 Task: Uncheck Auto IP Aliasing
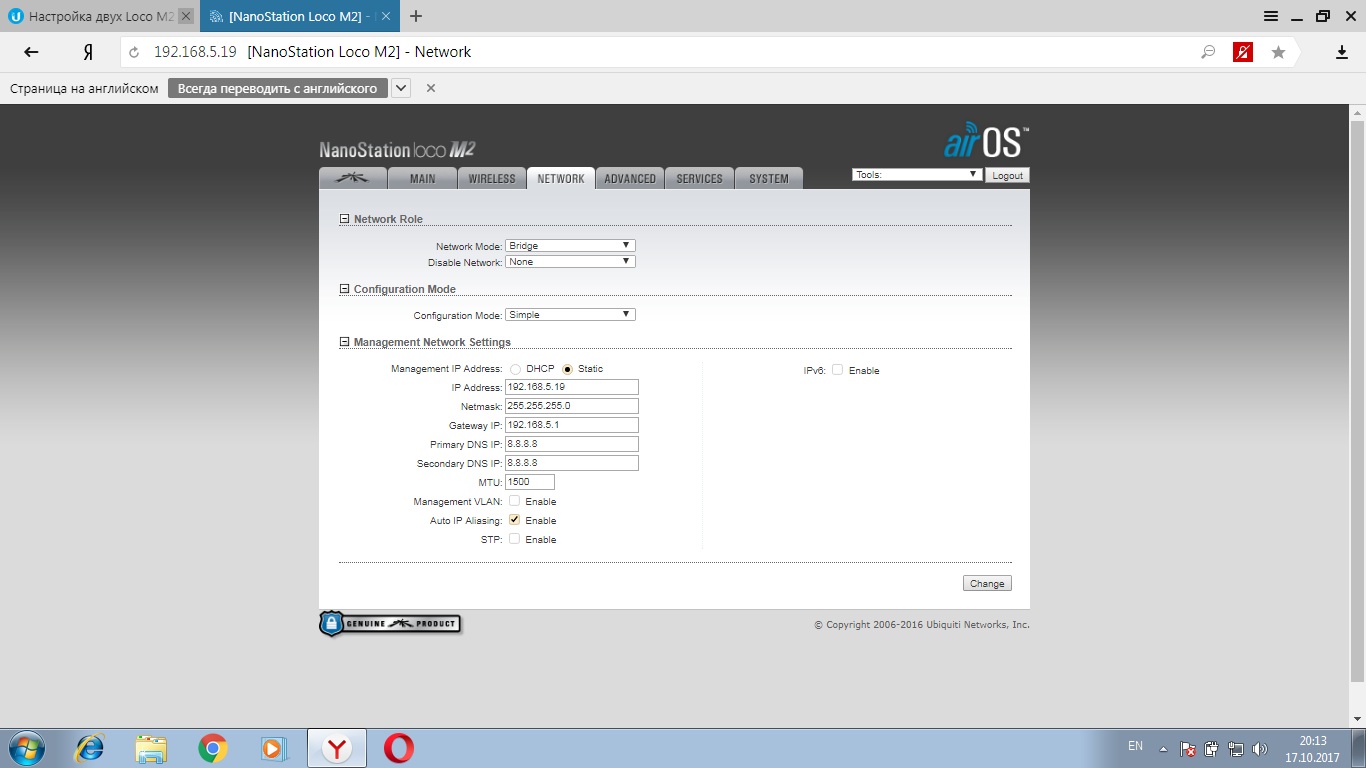pyautogui.click(x=514, y=520)
